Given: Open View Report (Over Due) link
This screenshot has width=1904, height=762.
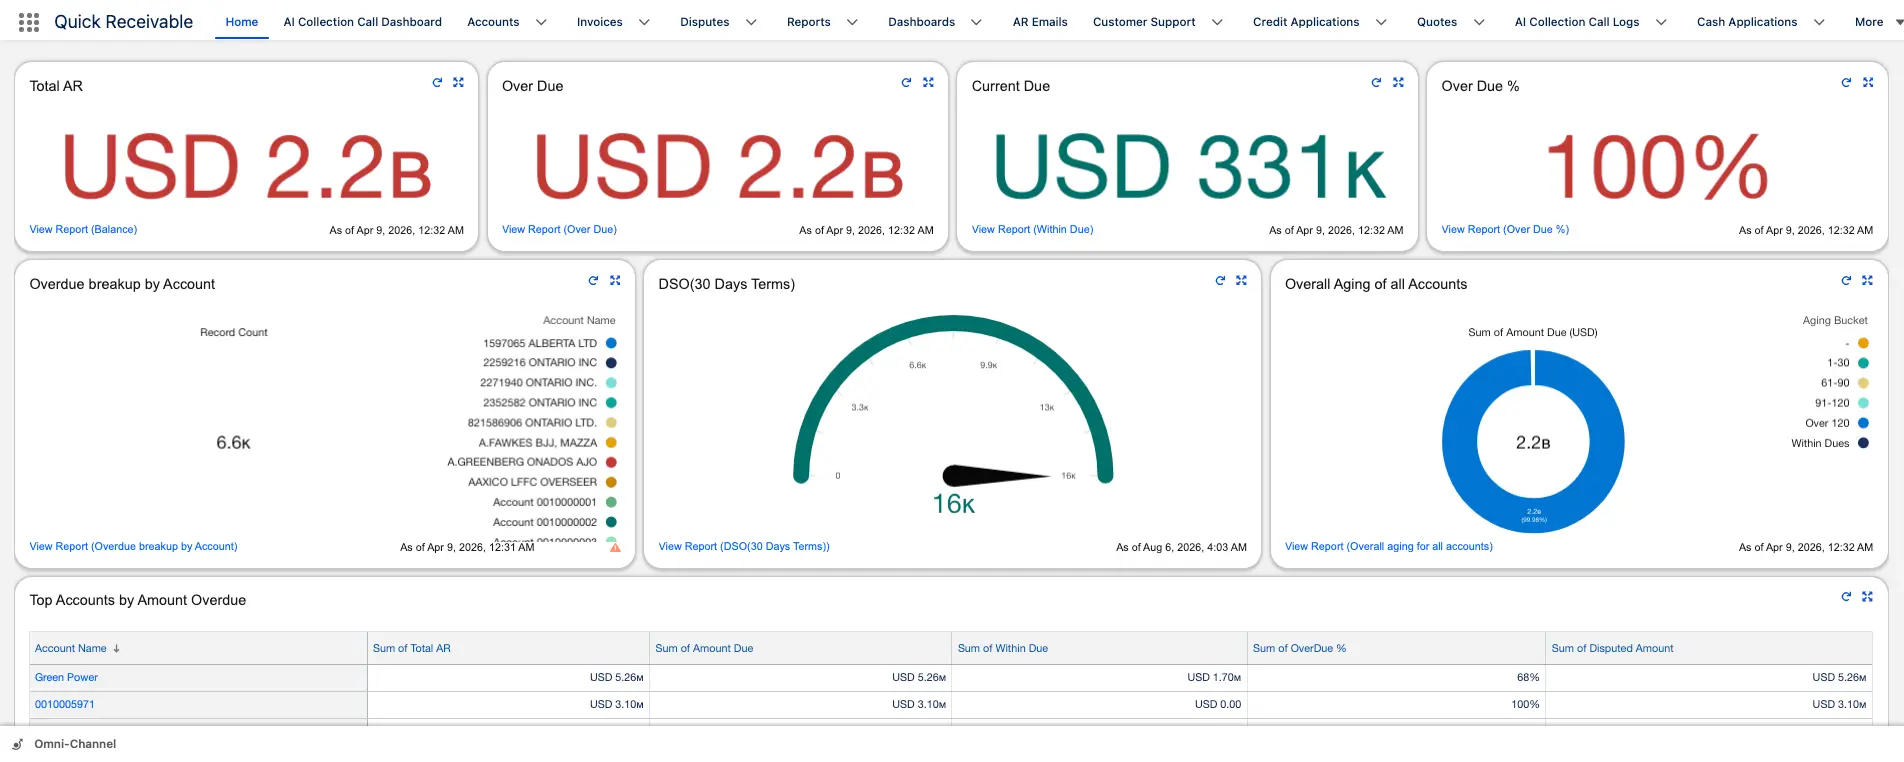Looking at the screenshot, I should pyautogui.click(x=559, y=230).
